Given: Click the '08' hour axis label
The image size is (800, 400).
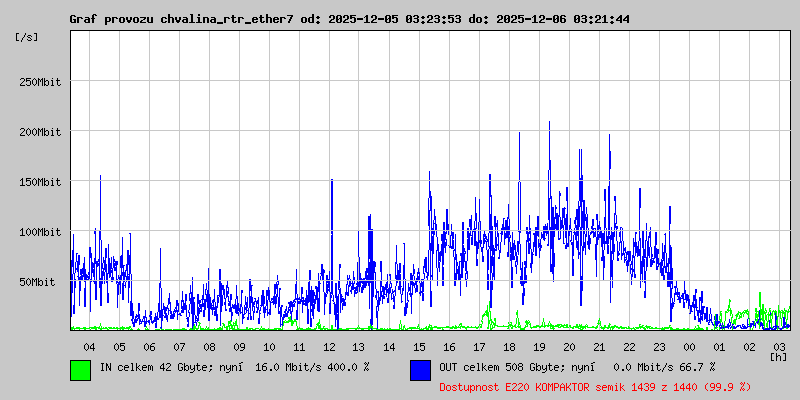Looking at the screenshot, I should point(209,347).
